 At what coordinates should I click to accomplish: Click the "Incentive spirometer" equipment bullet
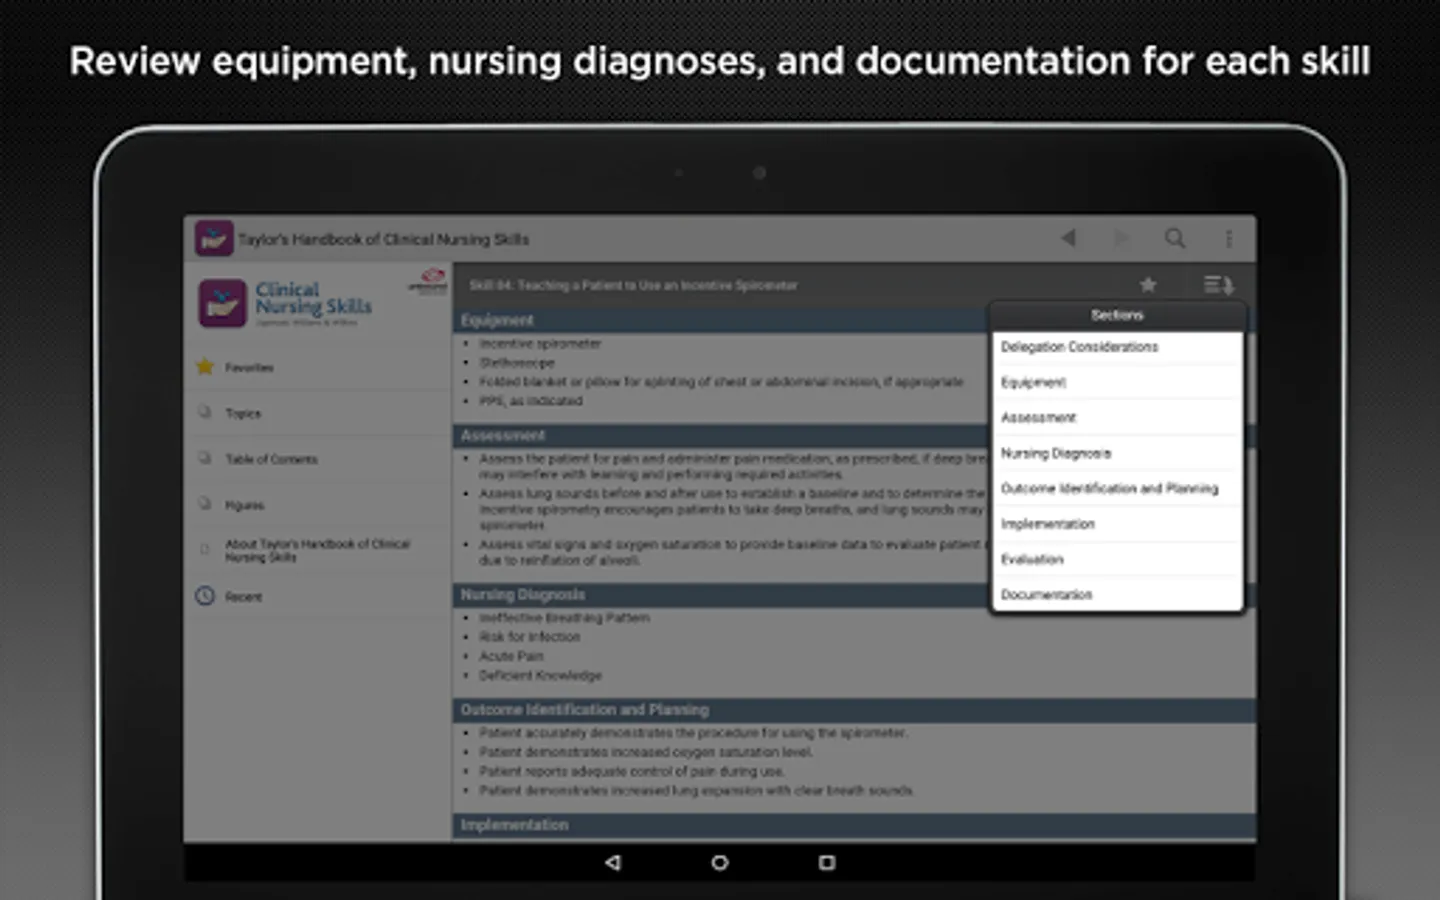(x=540, y=343)
